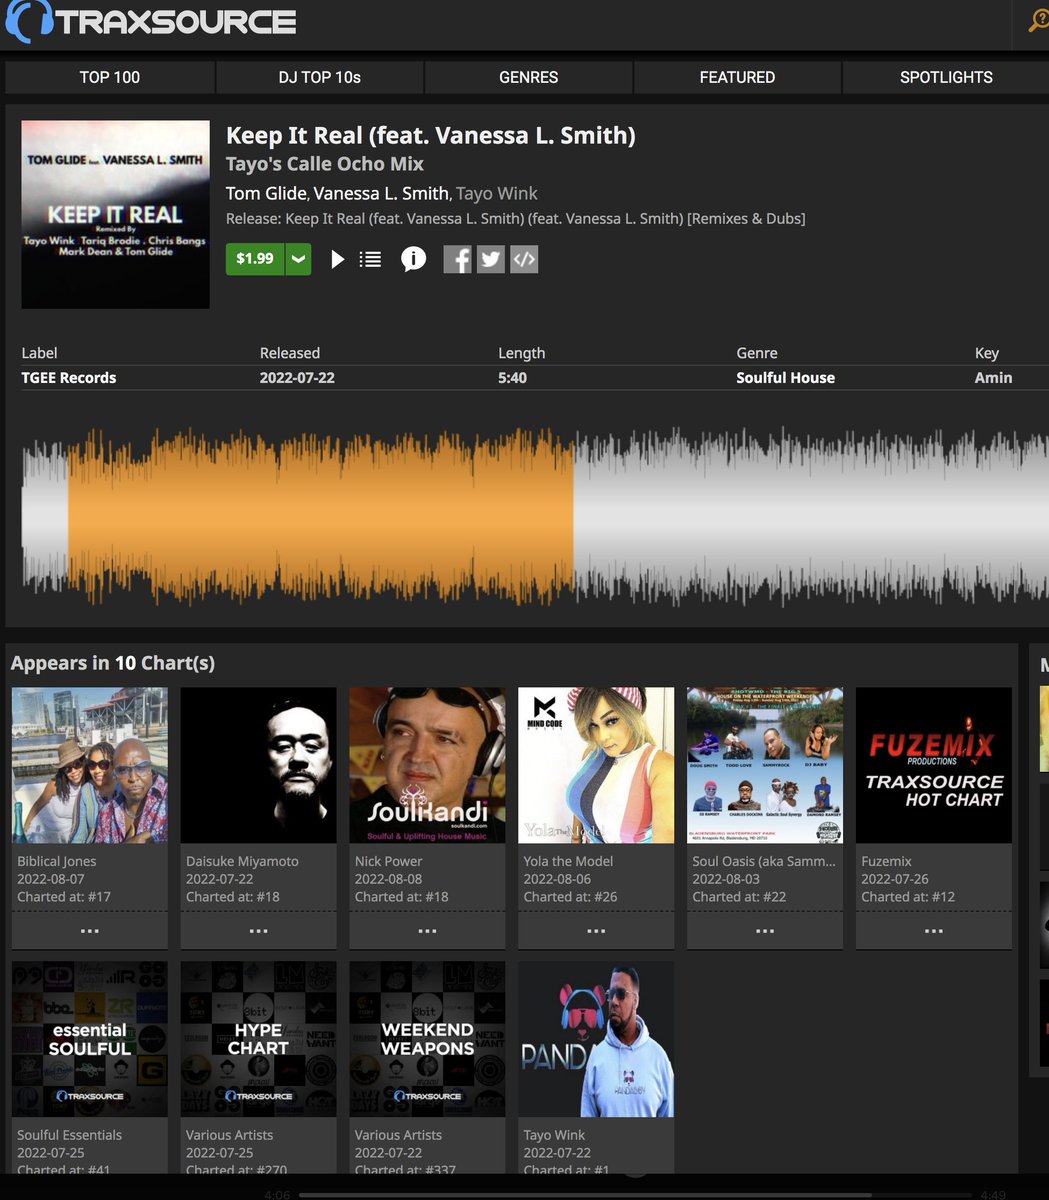Open the track info tooltip icon
Viewport: 1049px width, 1200px height.
[x=413, y=258]
